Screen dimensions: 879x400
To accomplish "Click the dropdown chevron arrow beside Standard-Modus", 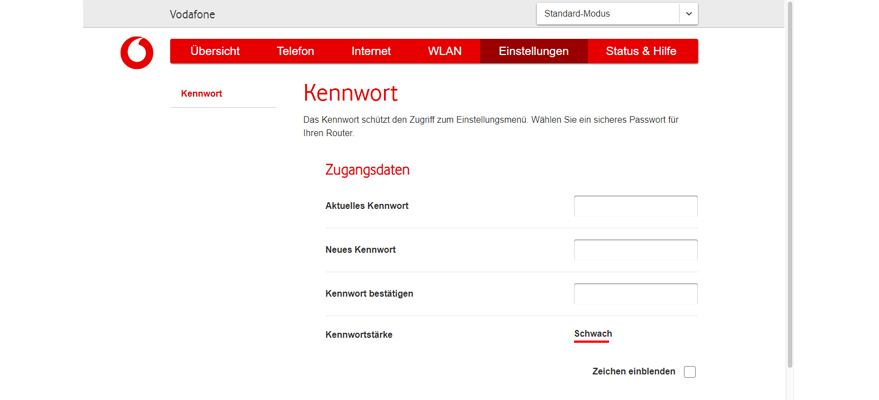I will tap(688, 14).
